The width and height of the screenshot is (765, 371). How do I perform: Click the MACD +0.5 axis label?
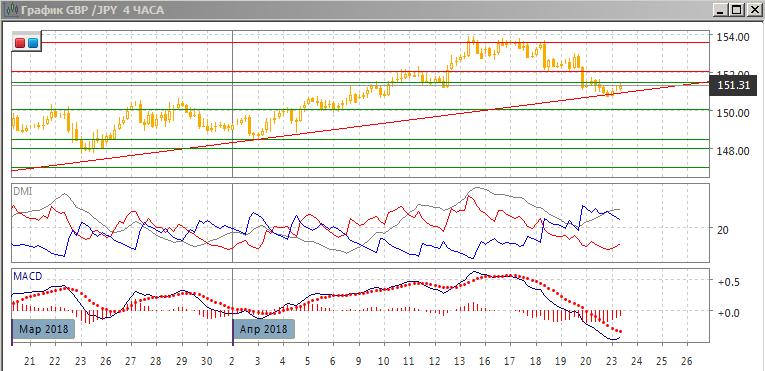[727, 283]
